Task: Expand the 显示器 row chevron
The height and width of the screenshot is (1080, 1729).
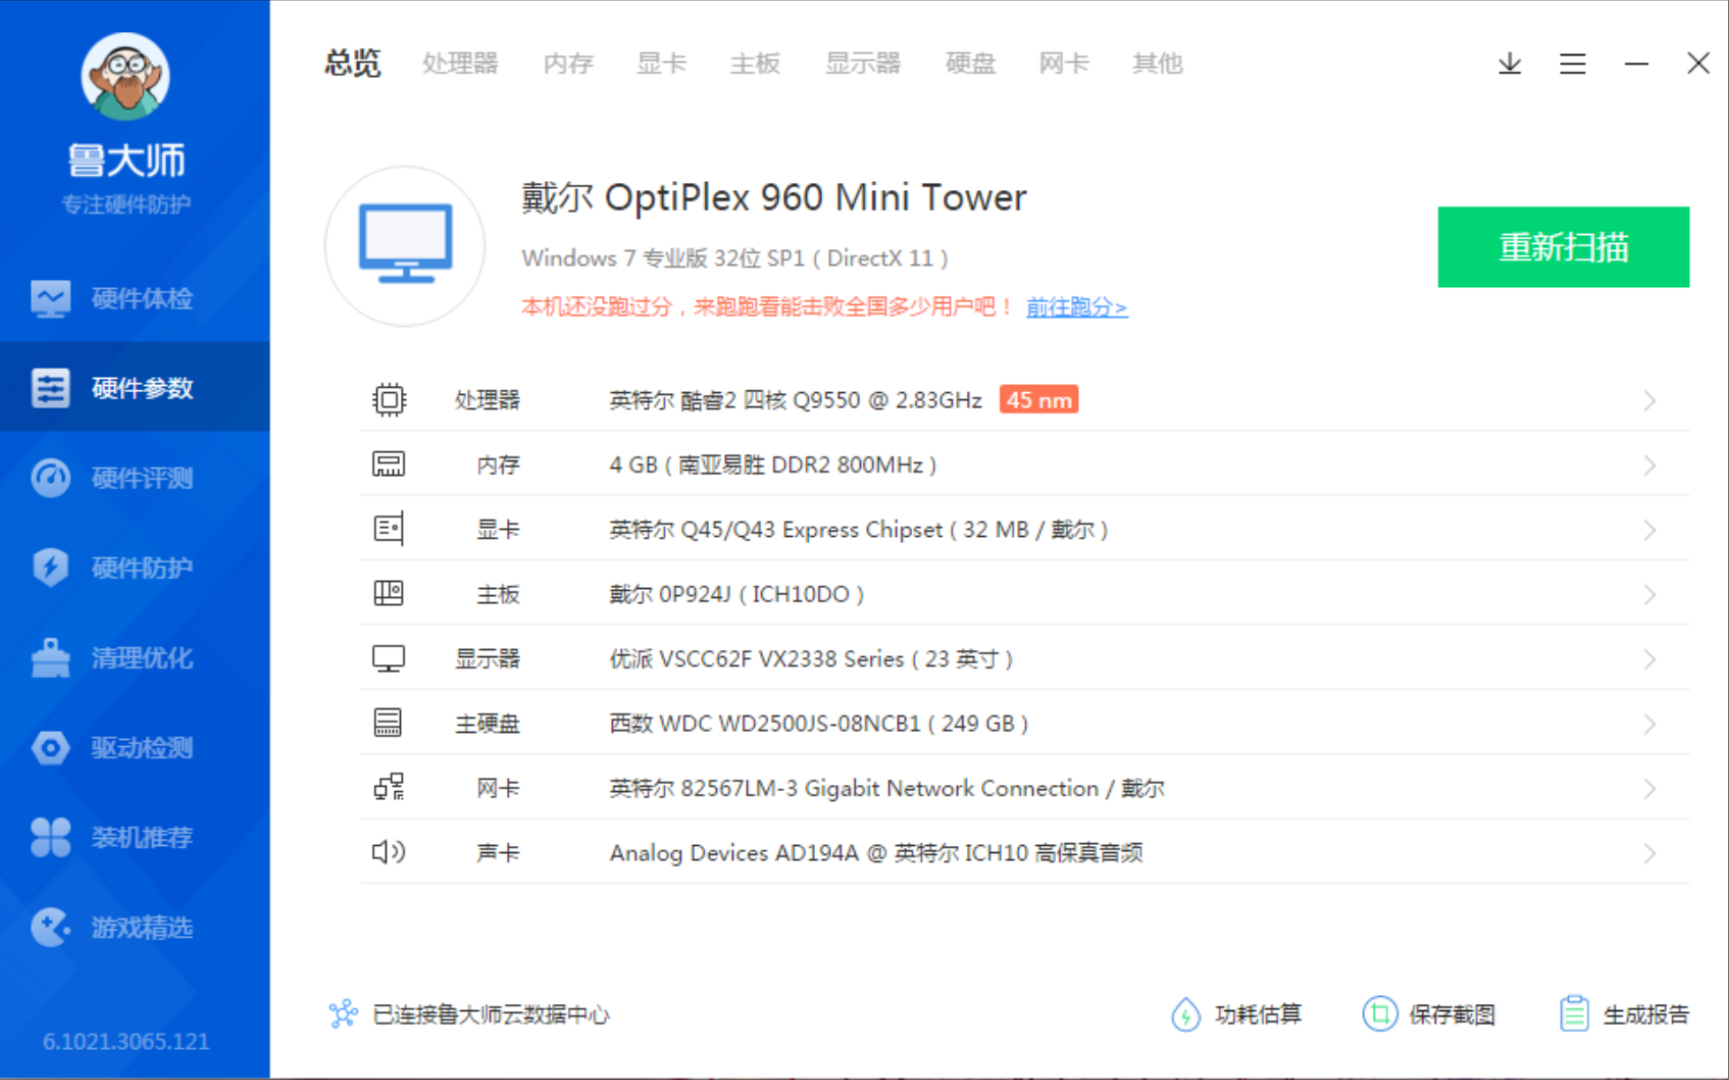Action: 1649,659
